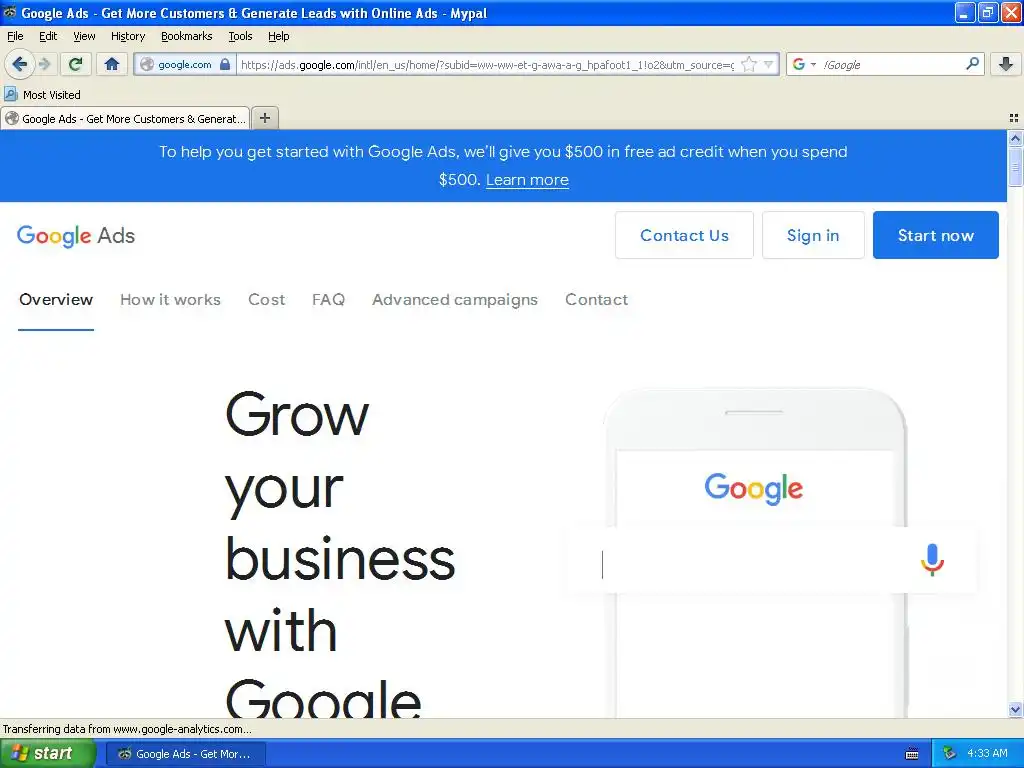This screenshot has height=768, width=1024.
Task: Click the search magnifier icon
Action: (x=972, y=63)
